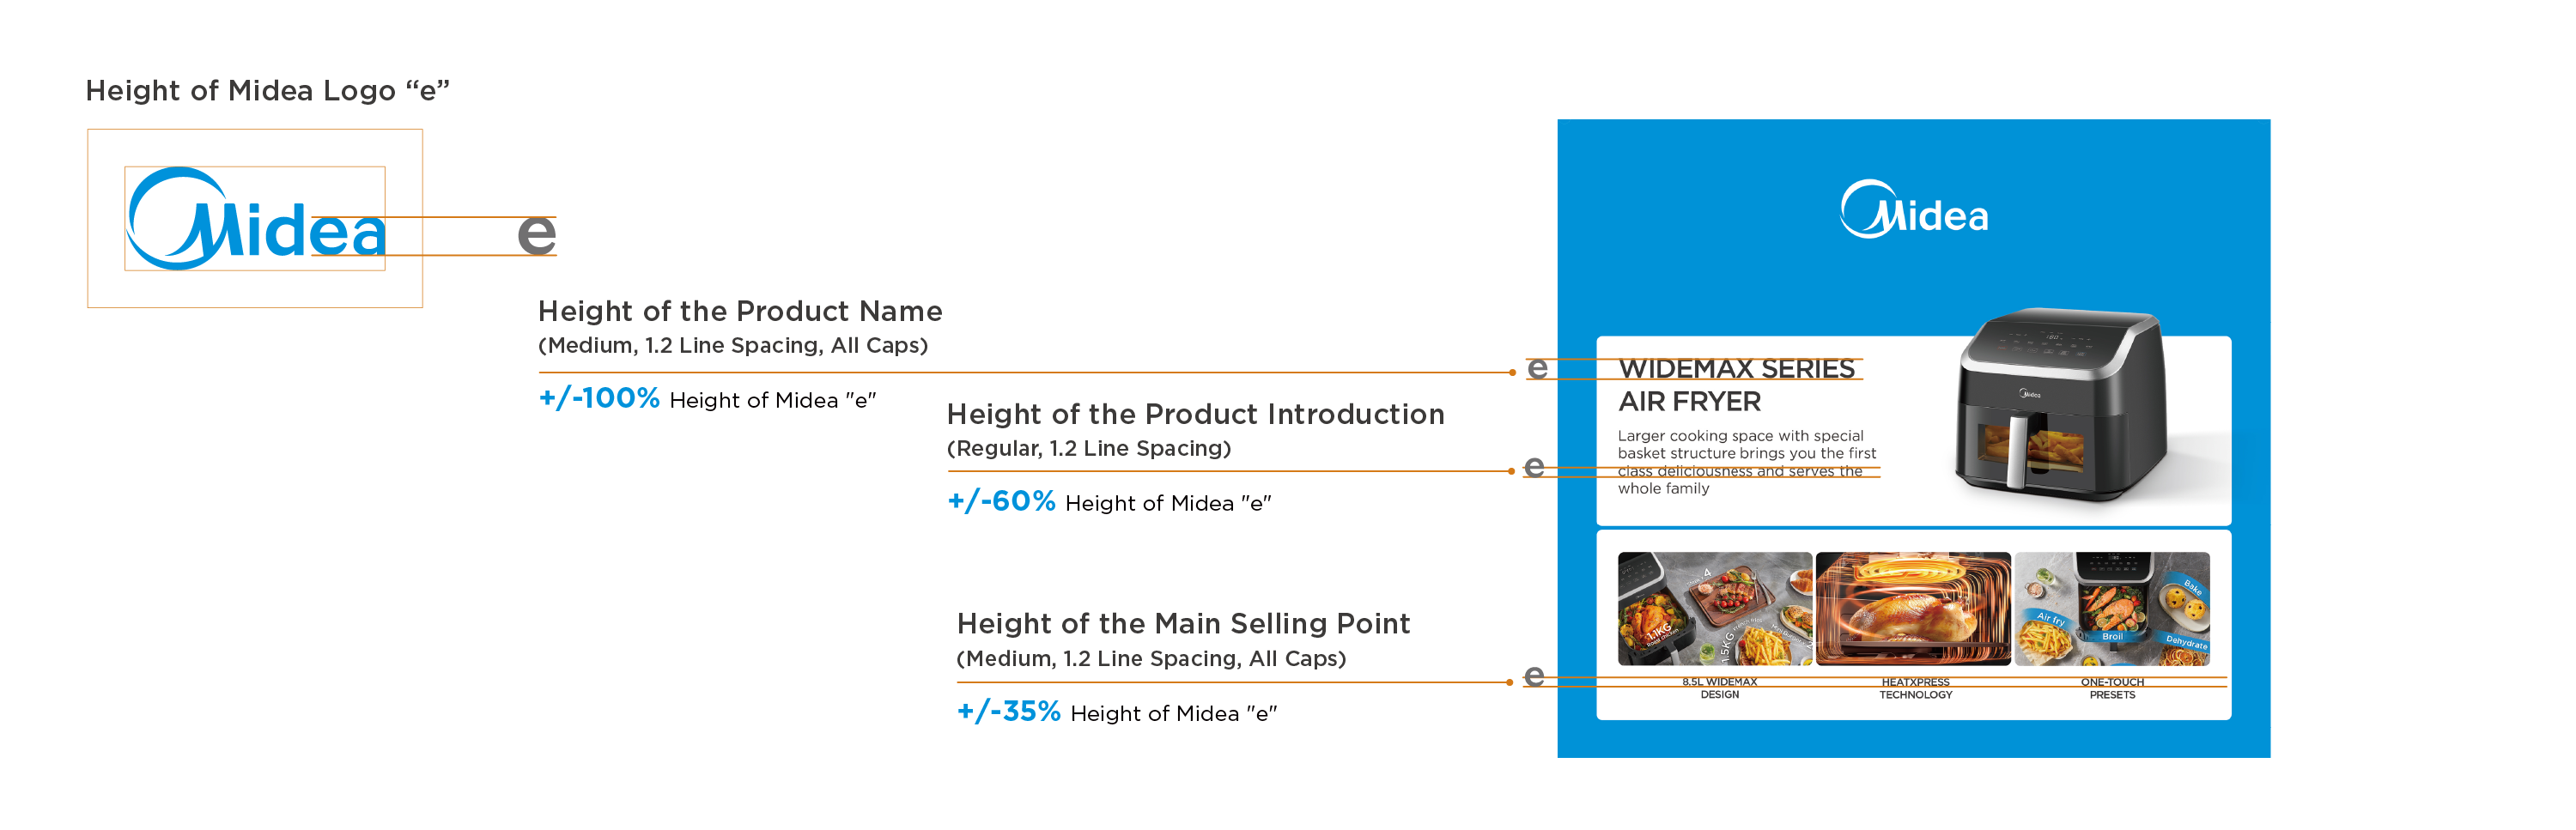Click the blue +/-60% value
Screen dimensions: 2576x830
(x=1001, y=501)
